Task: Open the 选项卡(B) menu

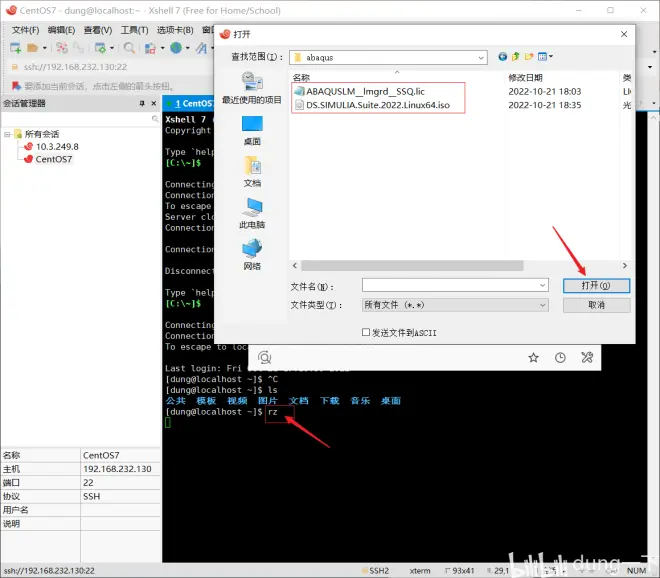Action: [x=175, y=30]
